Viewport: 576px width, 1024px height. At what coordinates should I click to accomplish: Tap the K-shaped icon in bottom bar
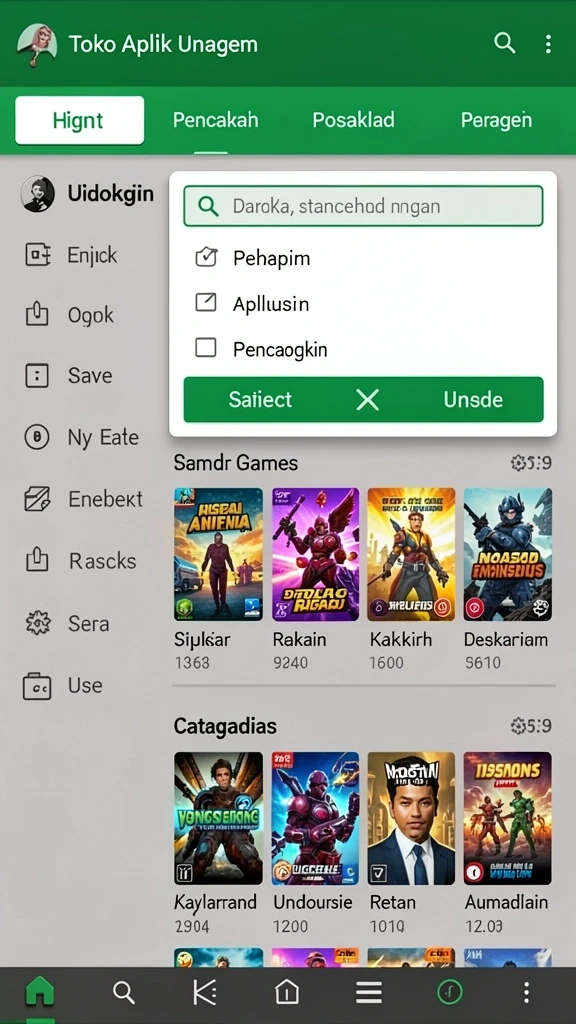(x=204, y=993)
